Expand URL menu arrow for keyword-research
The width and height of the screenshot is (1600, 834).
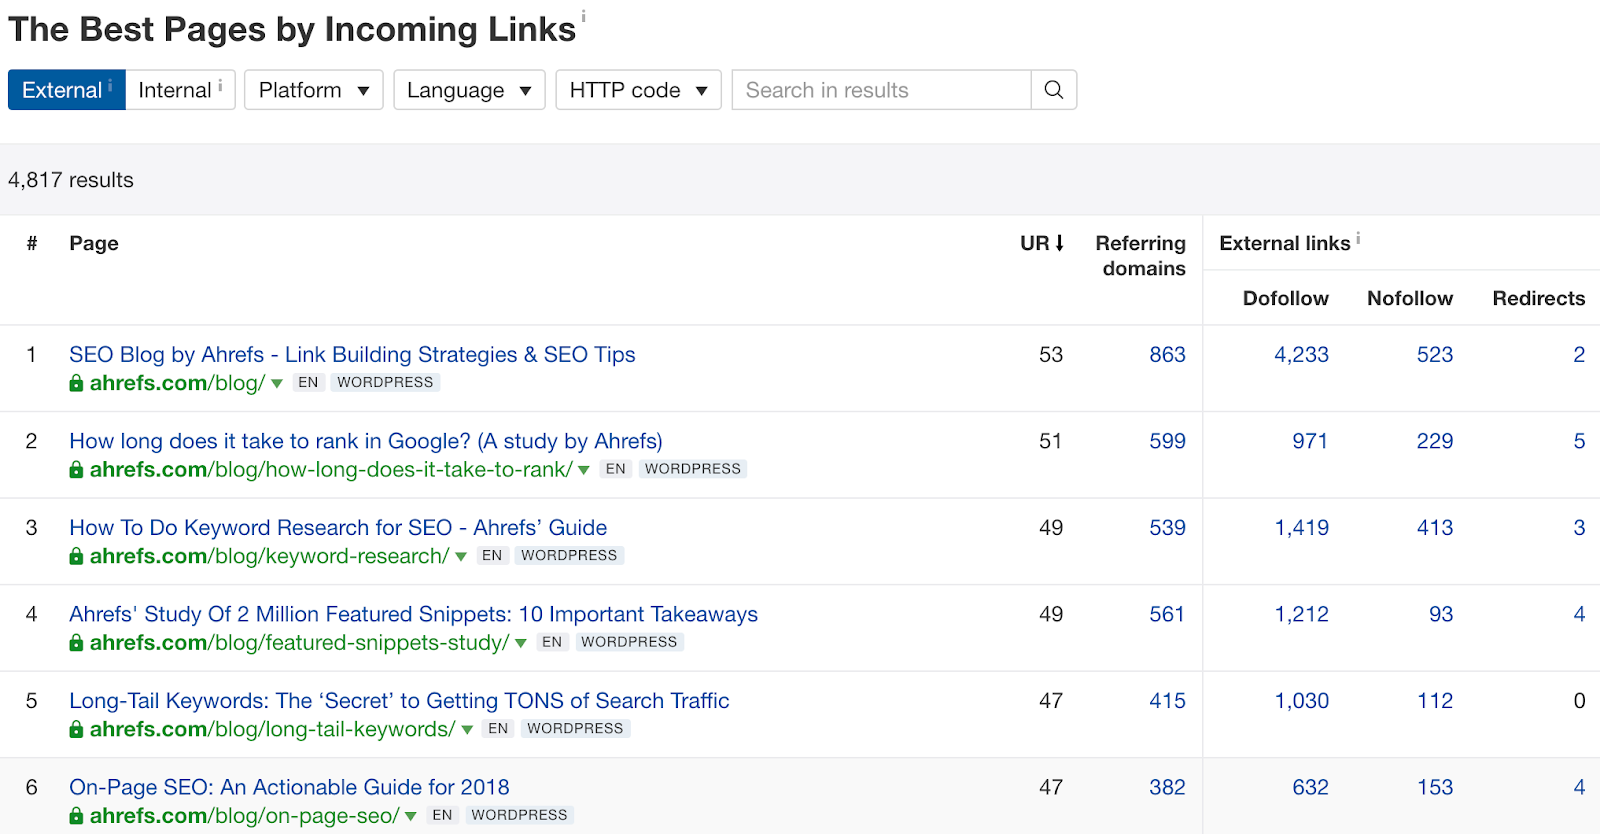(x=461, y=557)
